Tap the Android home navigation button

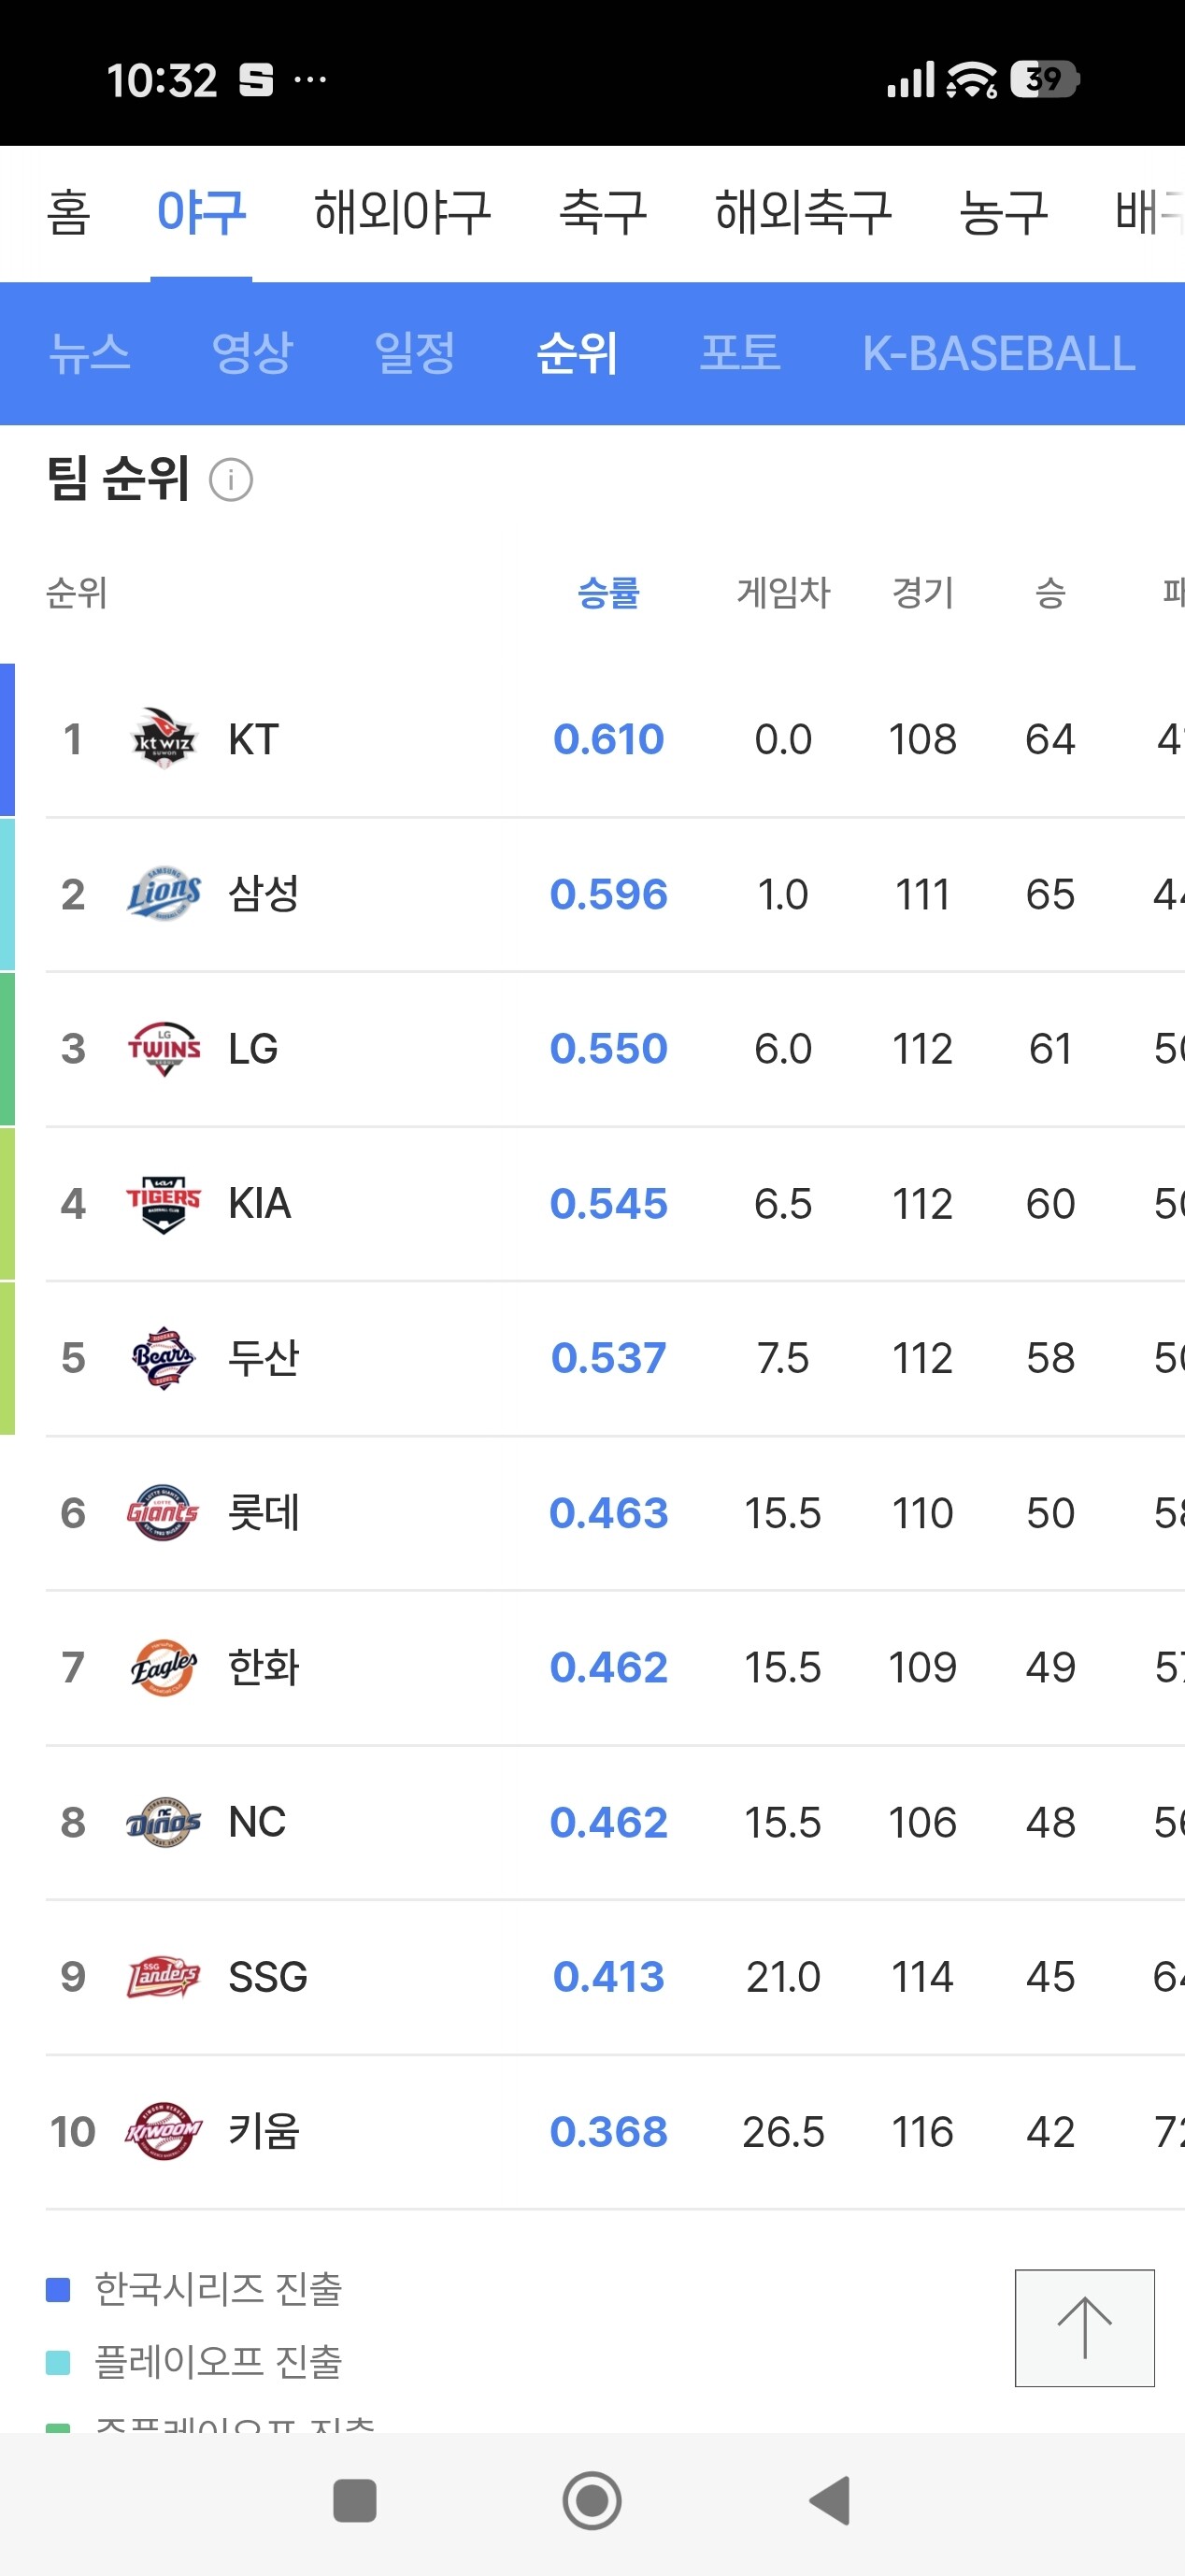pyautogui.click(x=592, y=2501)
